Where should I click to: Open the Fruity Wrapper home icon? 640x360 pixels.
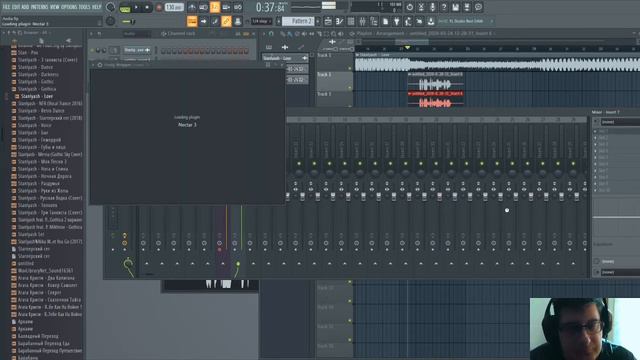100,64
